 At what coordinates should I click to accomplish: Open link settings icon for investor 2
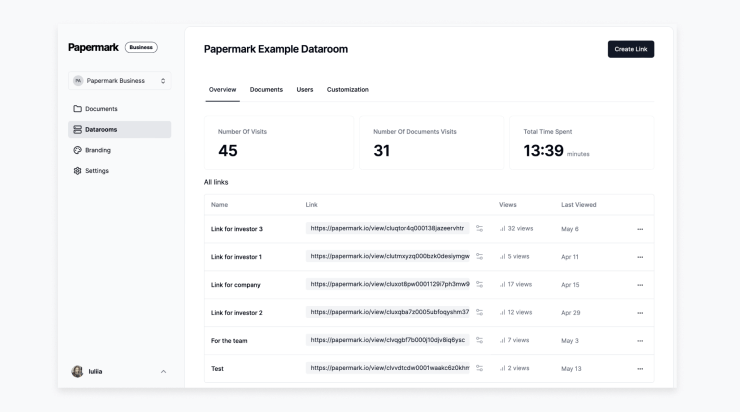click(479, 312)
